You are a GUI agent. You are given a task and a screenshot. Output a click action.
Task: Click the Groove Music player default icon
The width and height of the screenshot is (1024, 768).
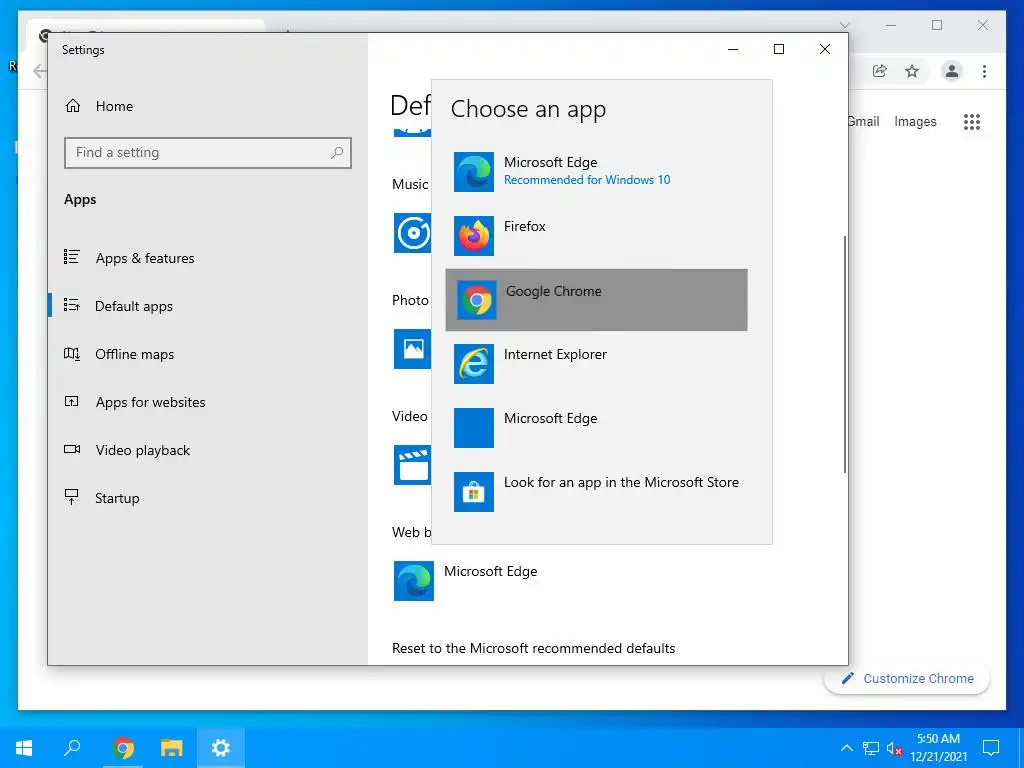pos(413,232)
